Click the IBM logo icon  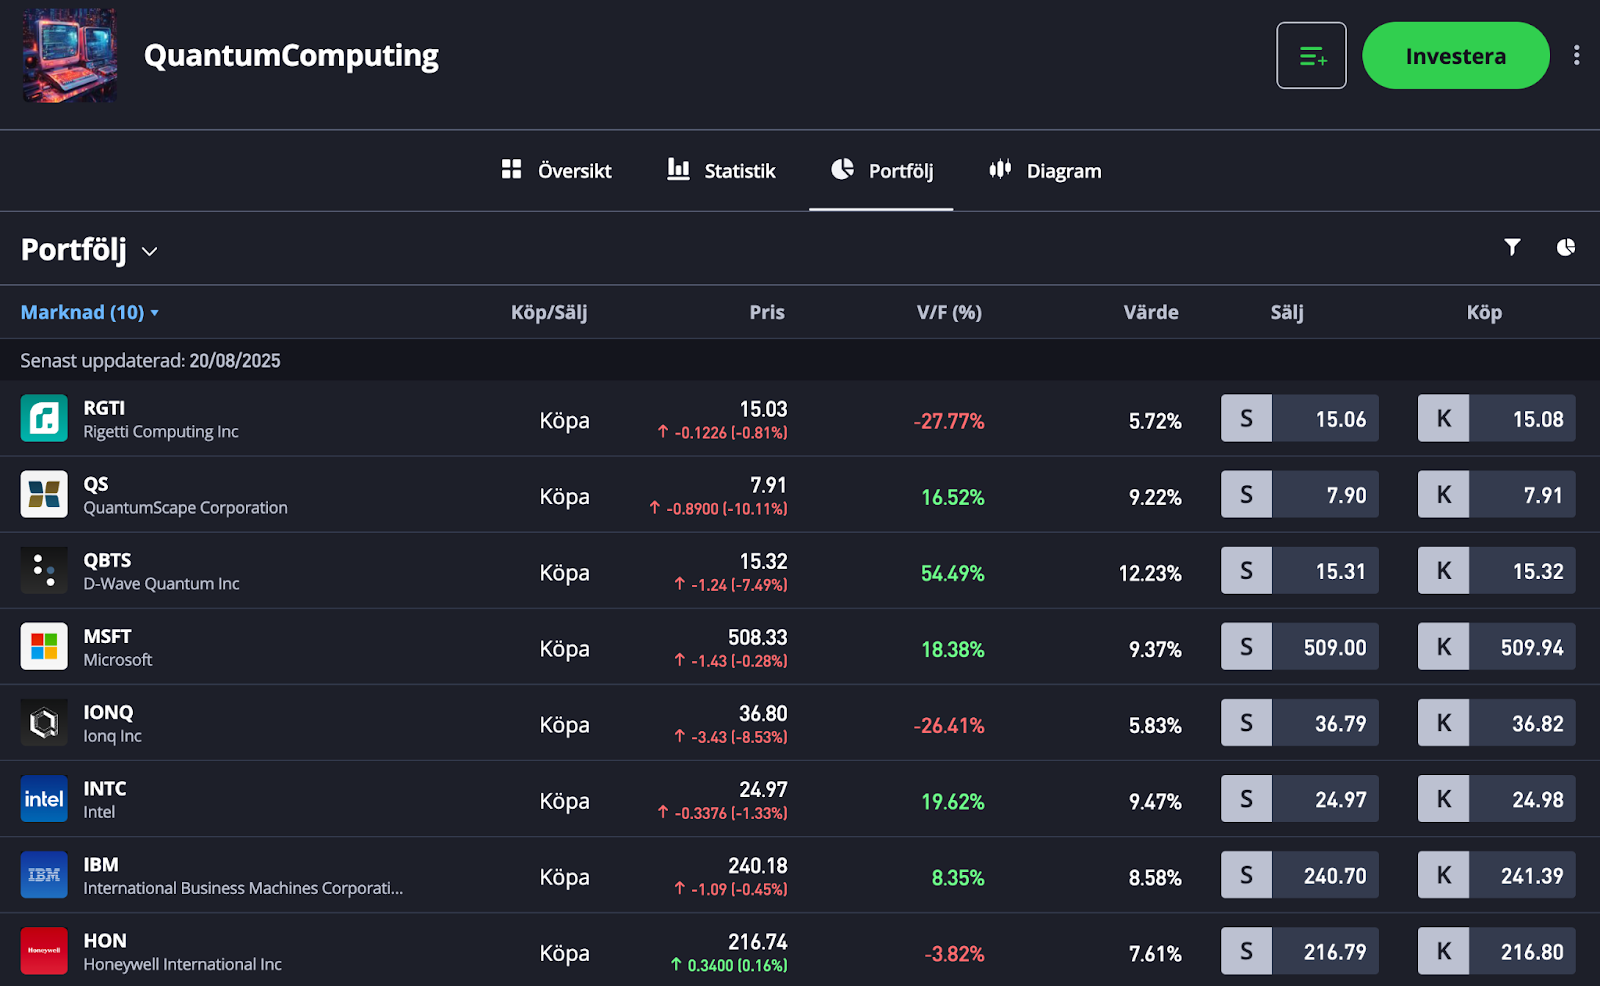click(x=44, y=875)
